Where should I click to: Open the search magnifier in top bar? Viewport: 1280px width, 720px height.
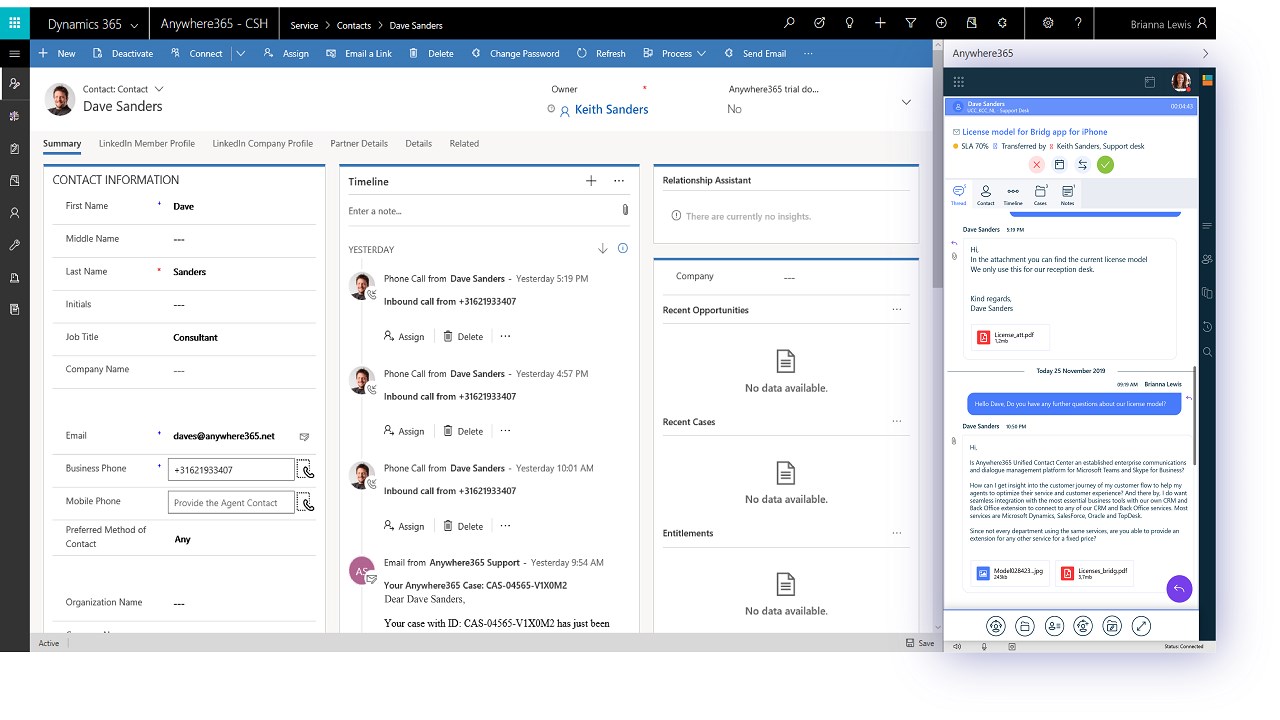point(789,23)
